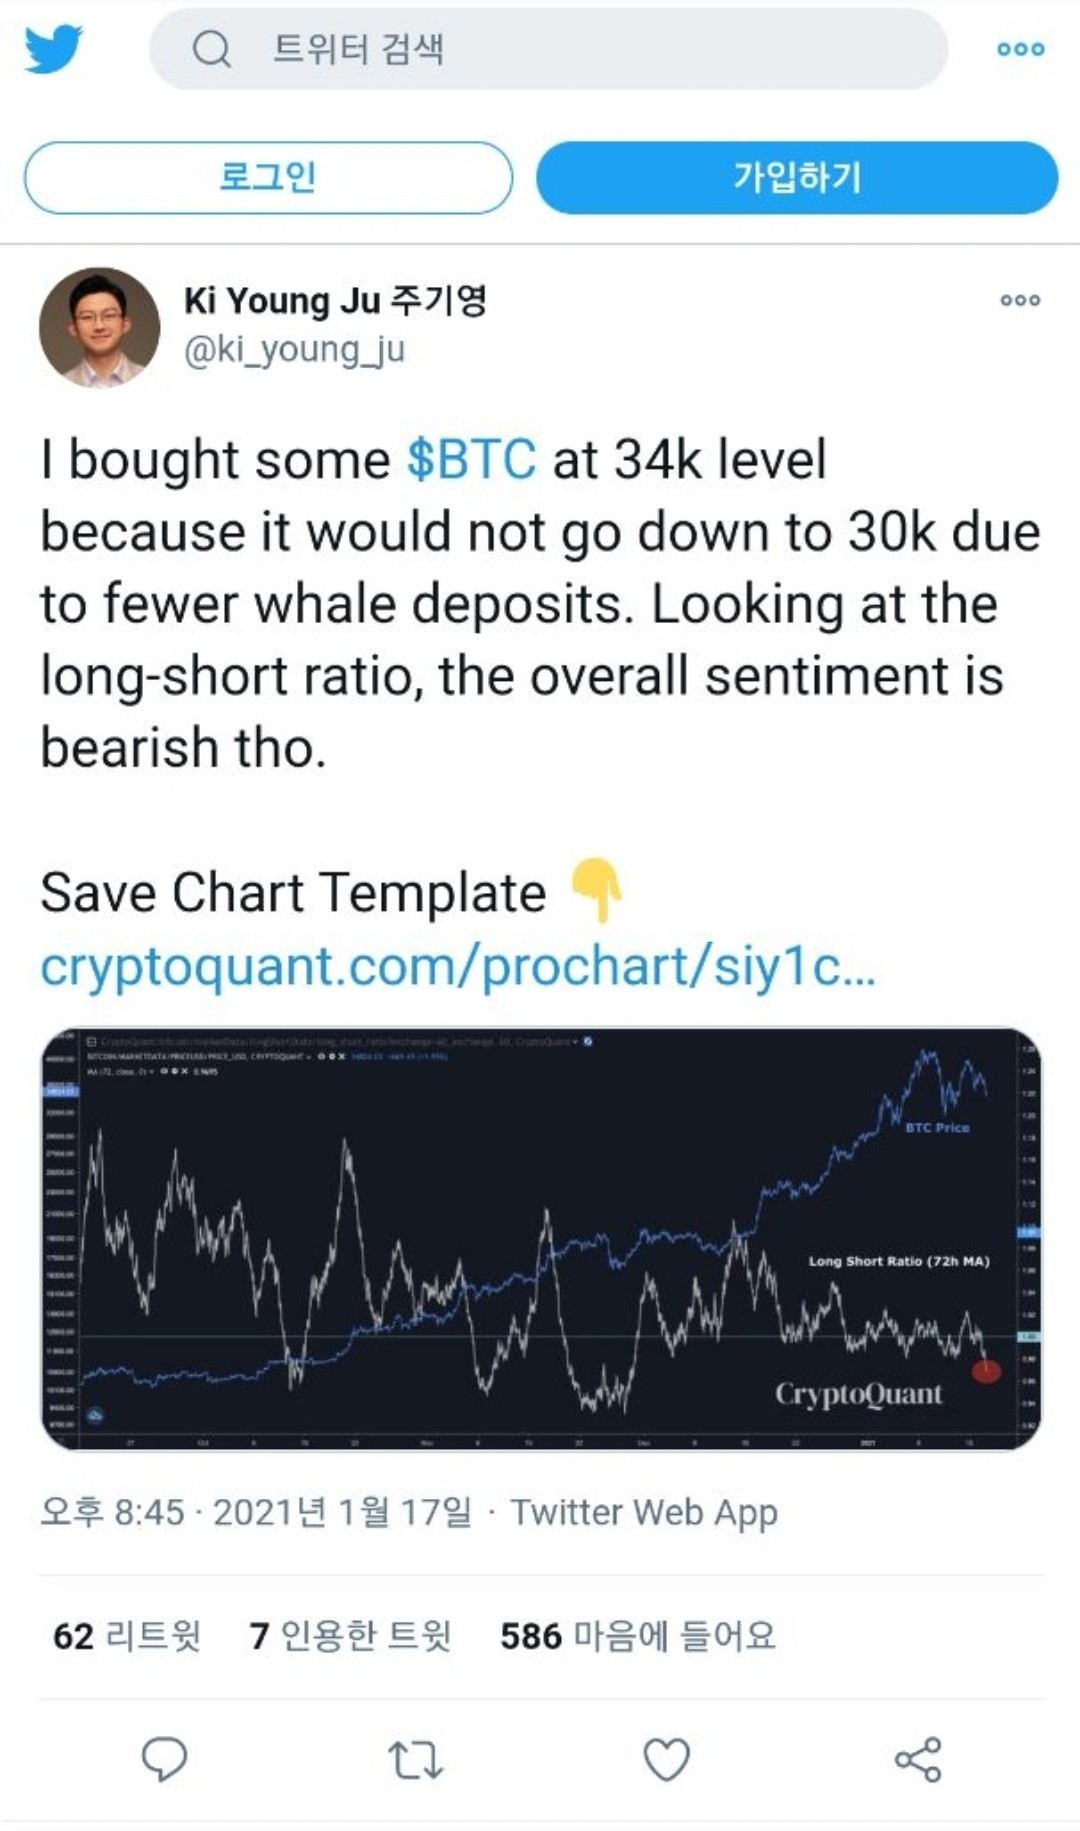Open the tweet's more options menu

1020,300
